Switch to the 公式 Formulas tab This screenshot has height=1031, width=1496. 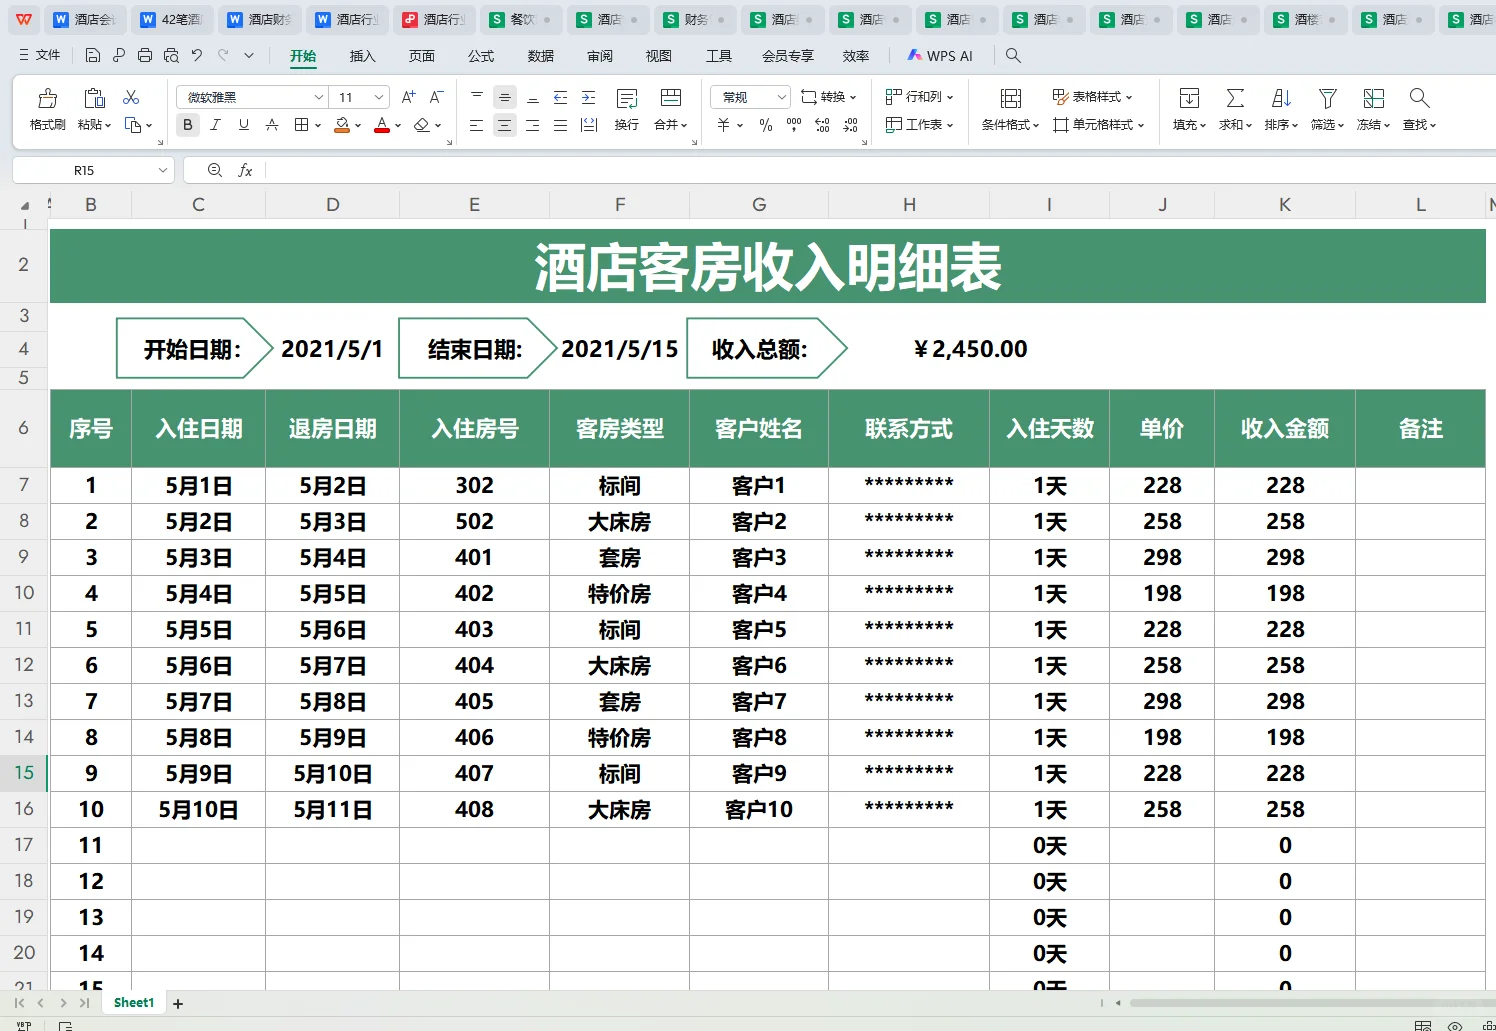pos(481,56)
